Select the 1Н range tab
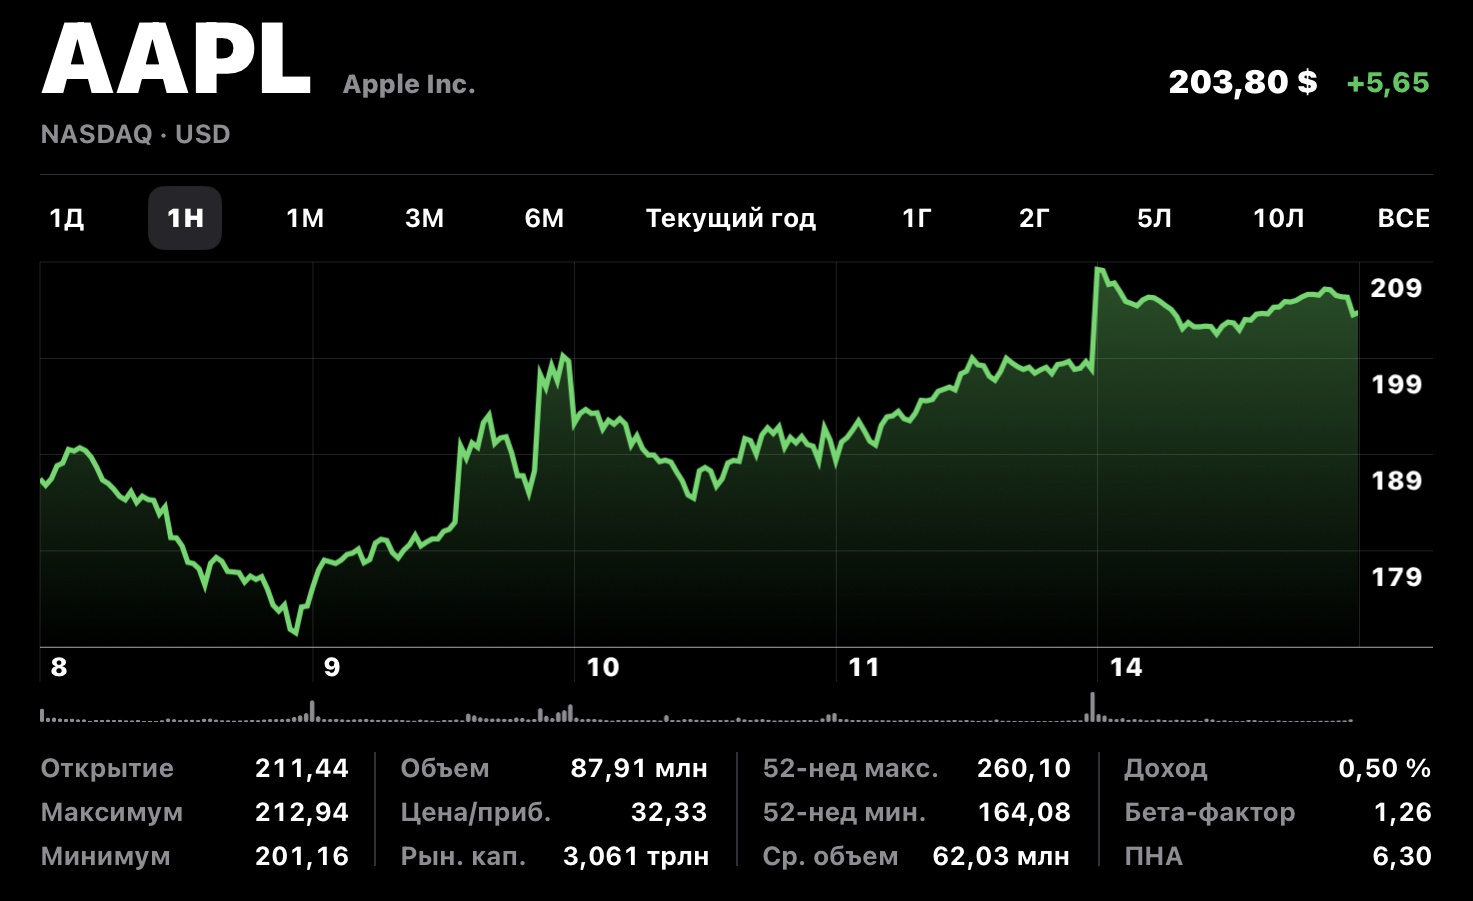 point(185,218)
